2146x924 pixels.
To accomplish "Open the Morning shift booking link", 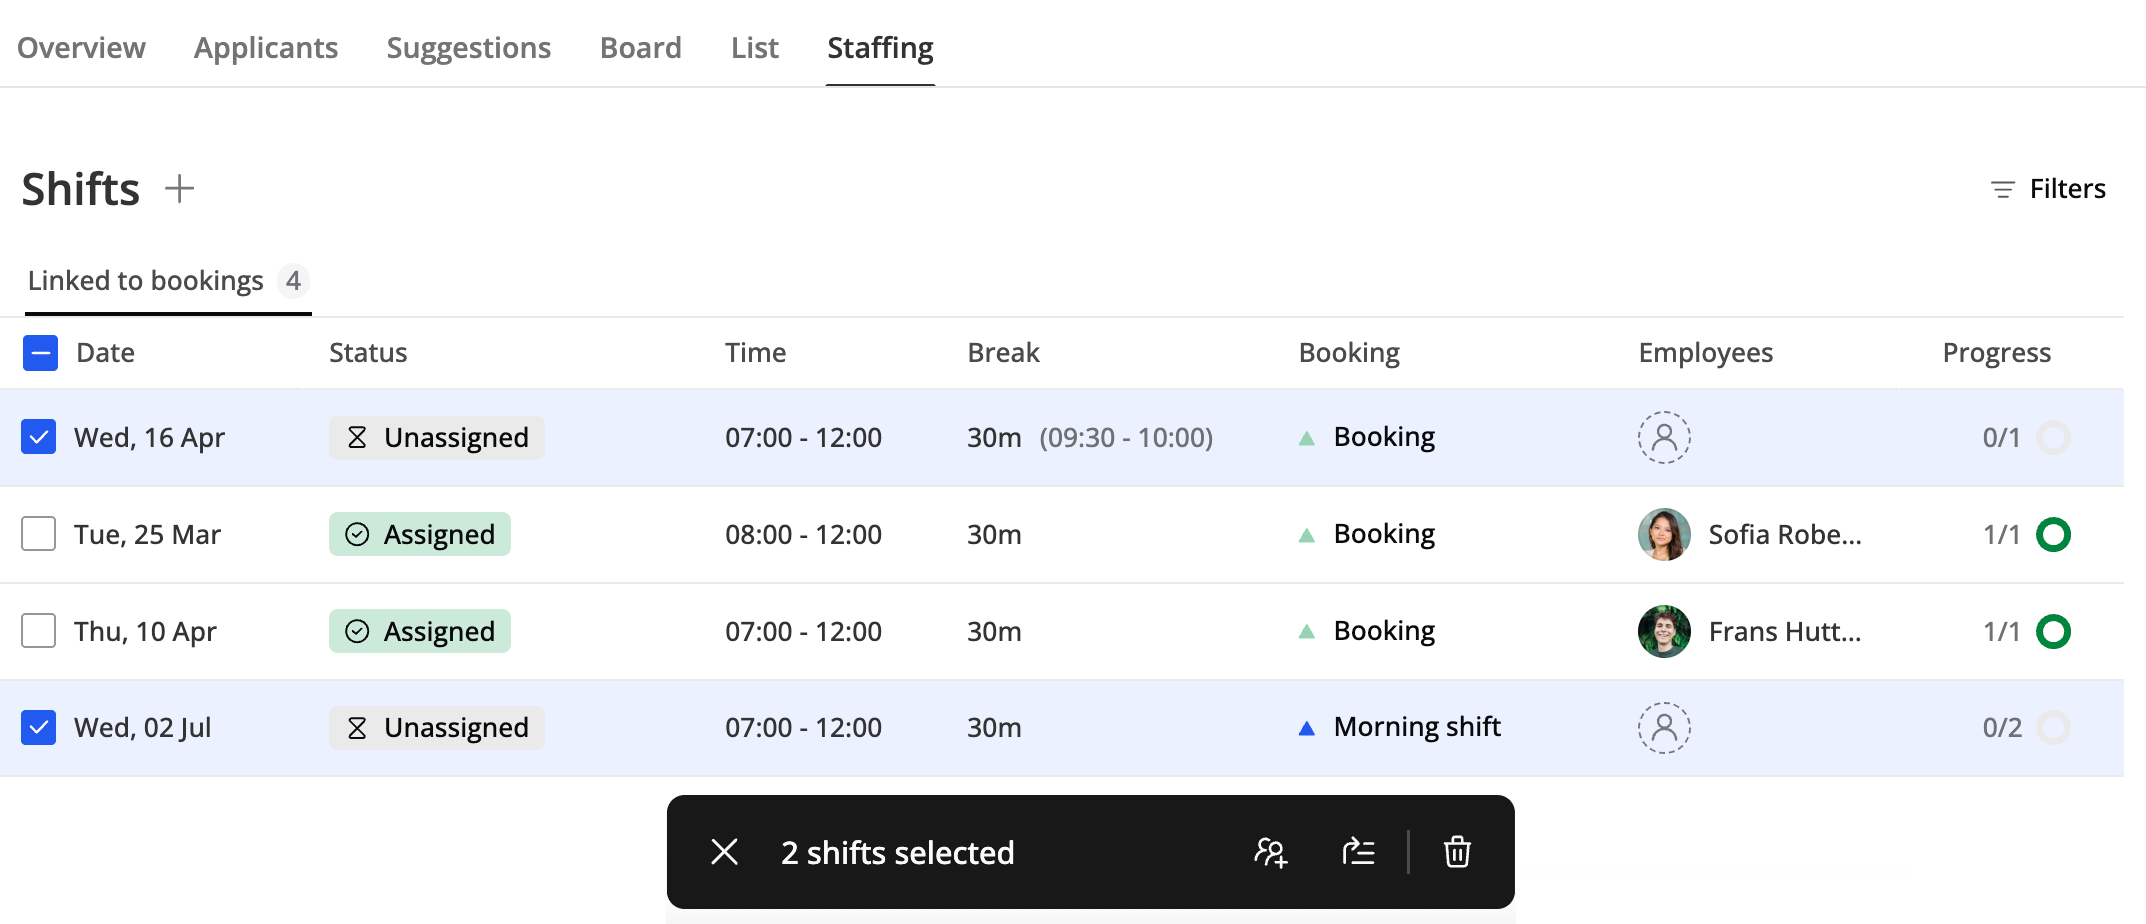I will (1416, 727).
